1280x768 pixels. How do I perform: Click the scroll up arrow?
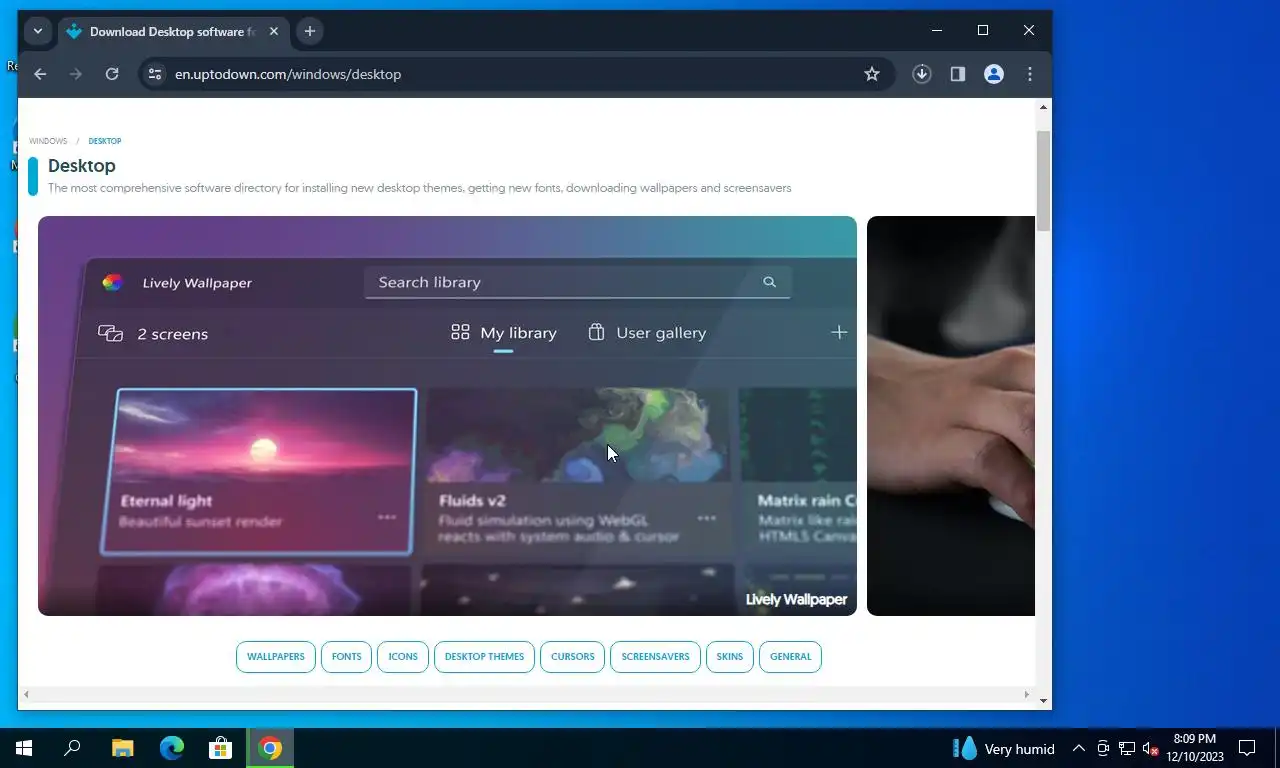coord(1043,106)
